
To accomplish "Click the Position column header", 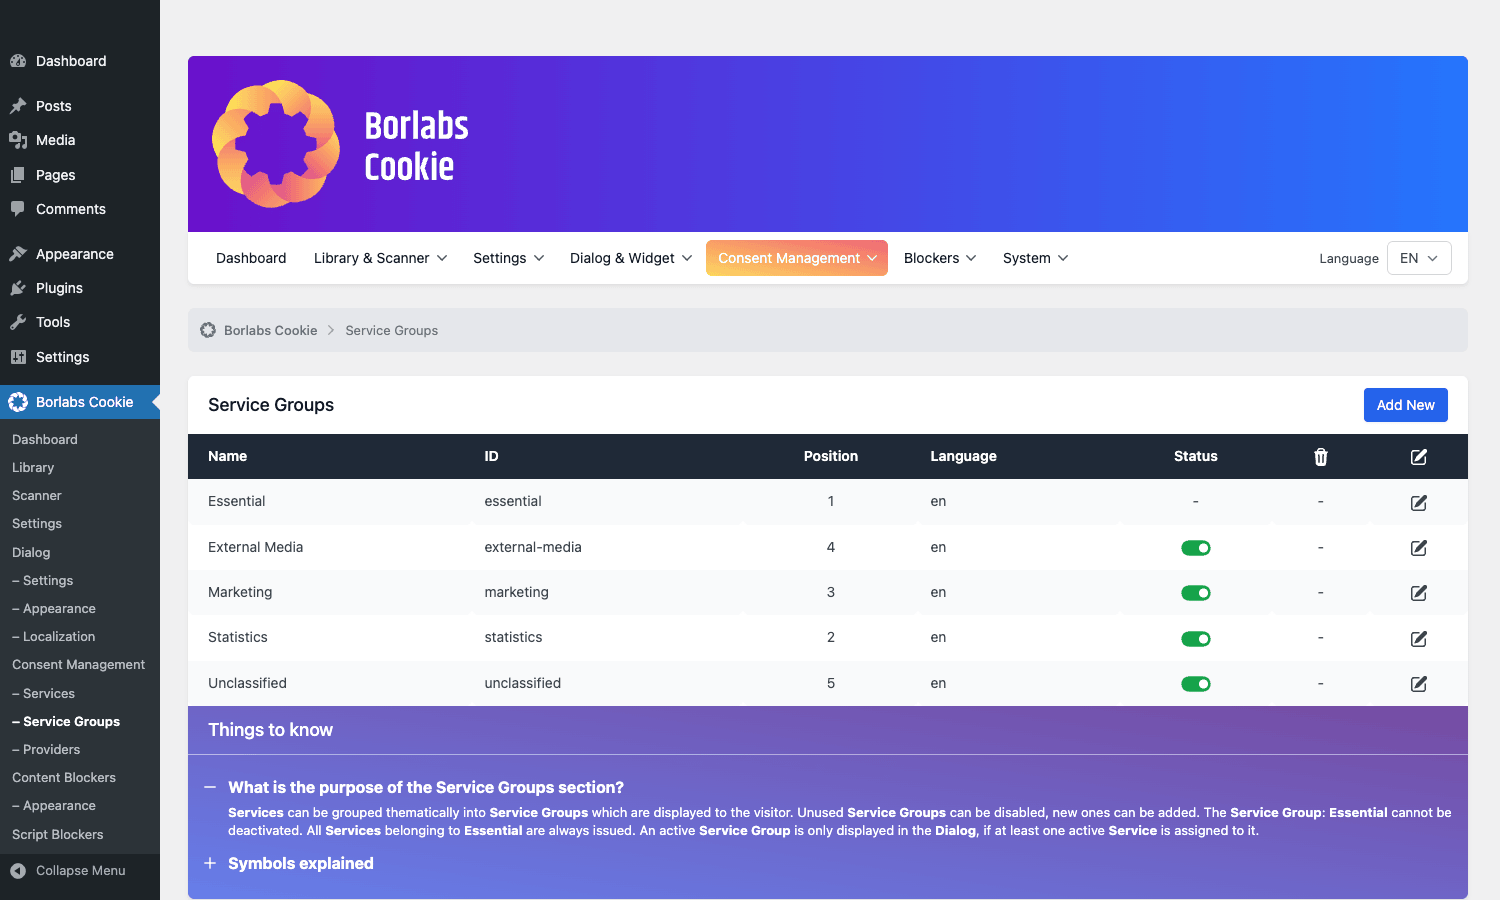I will click(830, 456).
